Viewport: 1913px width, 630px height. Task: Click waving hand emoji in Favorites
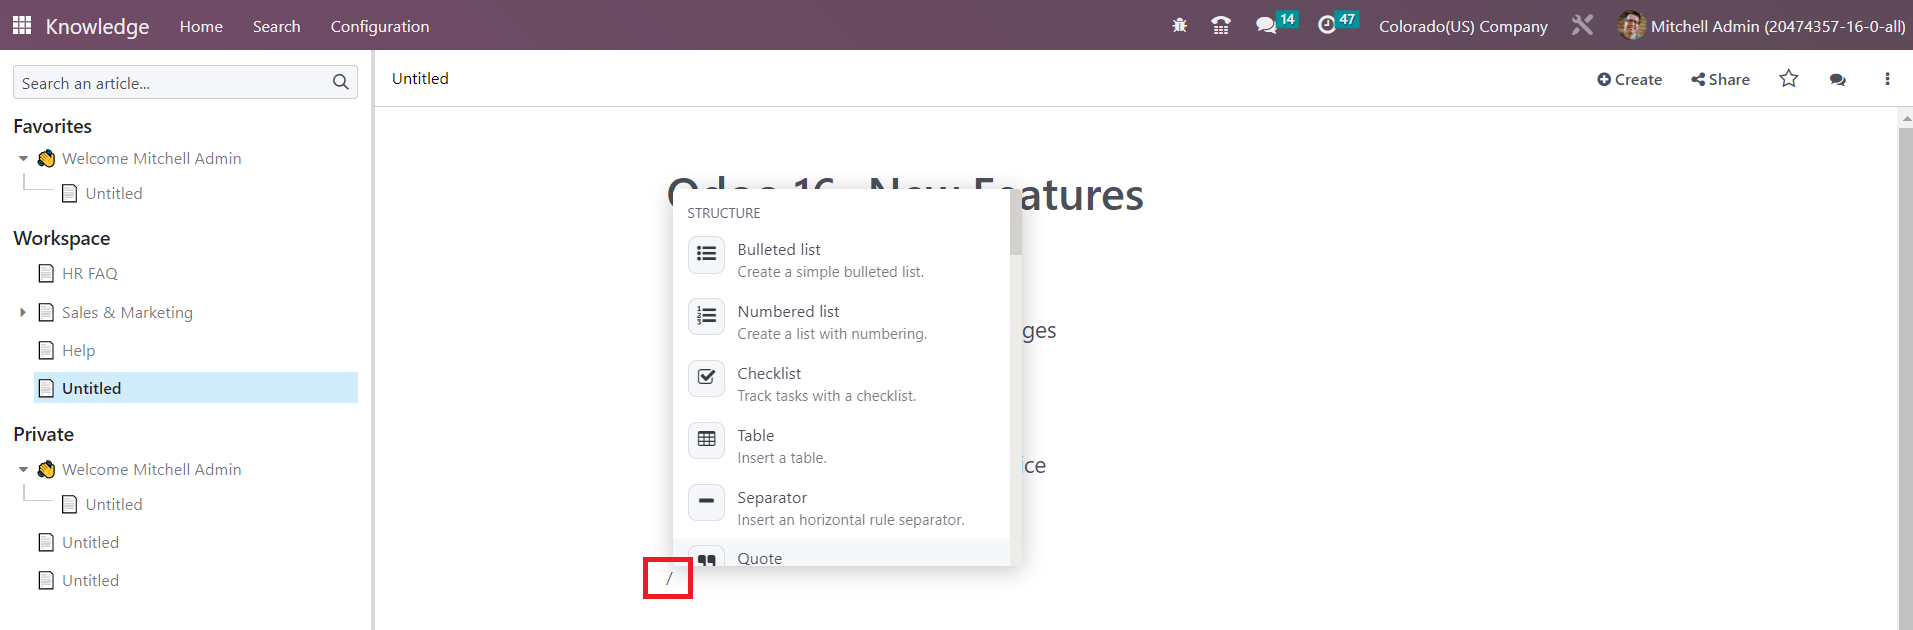[x=46, y=158]
